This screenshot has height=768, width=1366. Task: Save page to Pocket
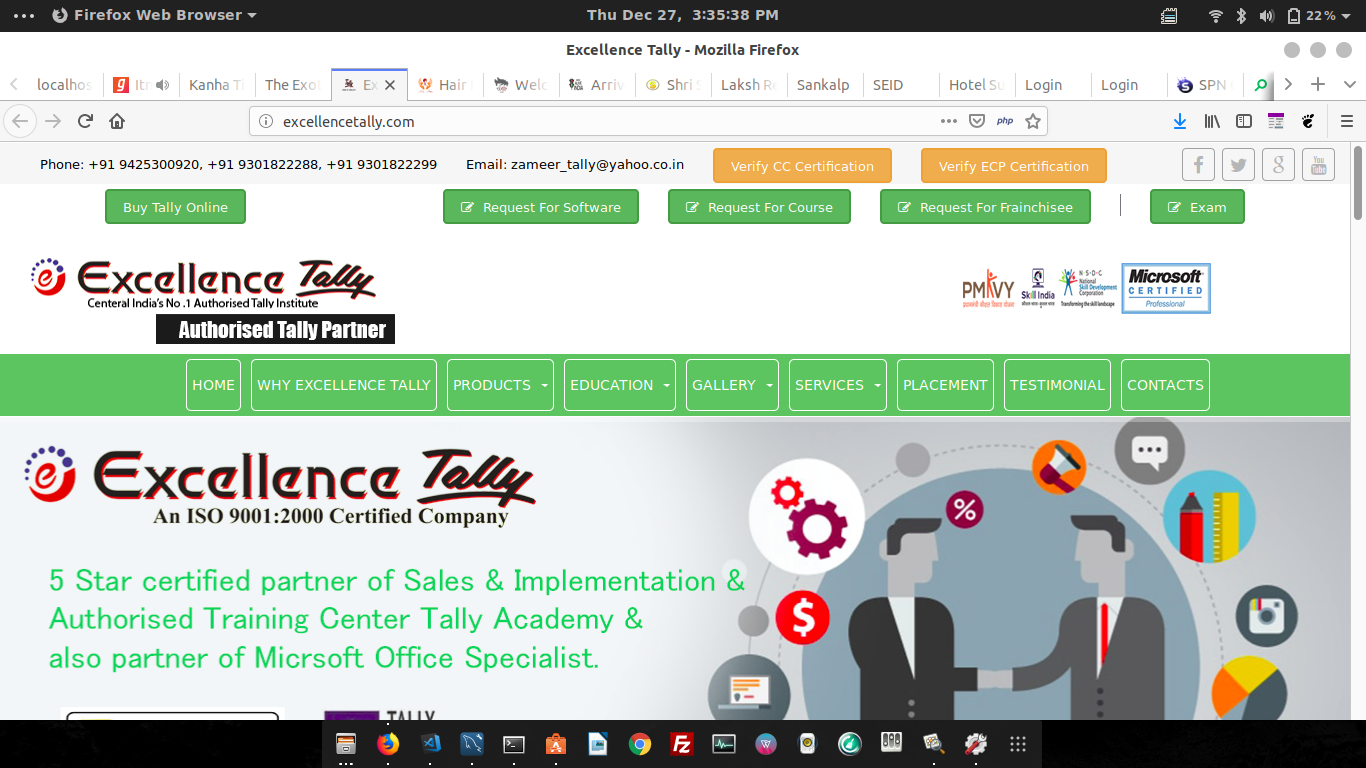pos(977,121)
